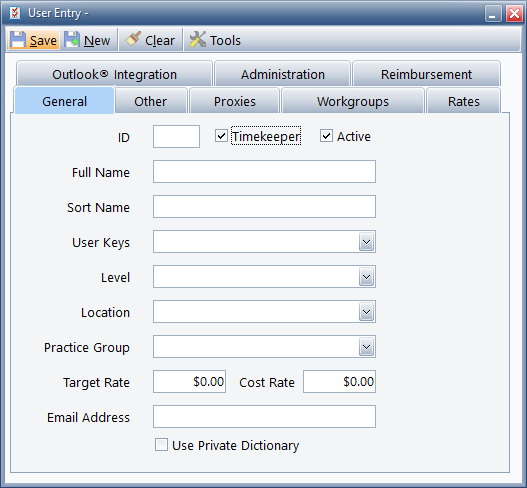Viewport: 527px width, 488px height.
Task: Open the Tools wrench icon
Action: pyautogui.click(x=197, y=40)
